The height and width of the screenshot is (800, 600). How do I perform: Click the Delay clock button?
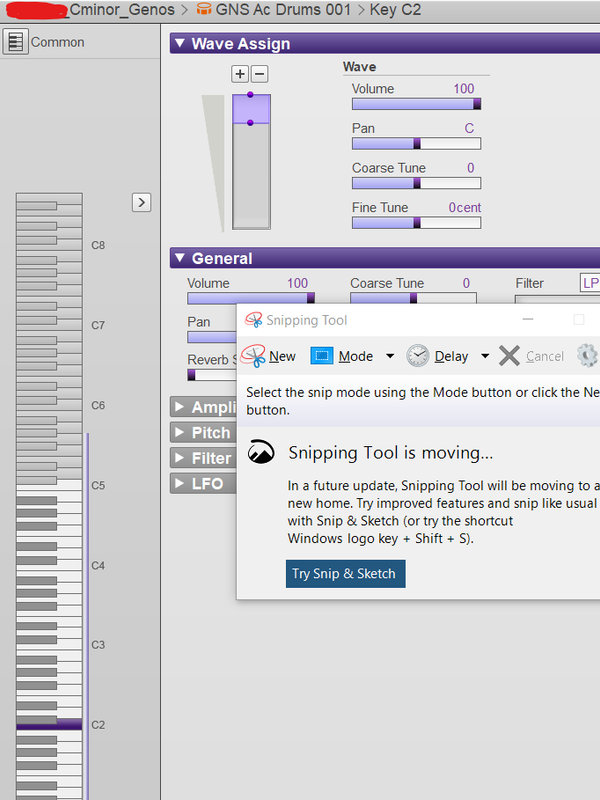437,356
